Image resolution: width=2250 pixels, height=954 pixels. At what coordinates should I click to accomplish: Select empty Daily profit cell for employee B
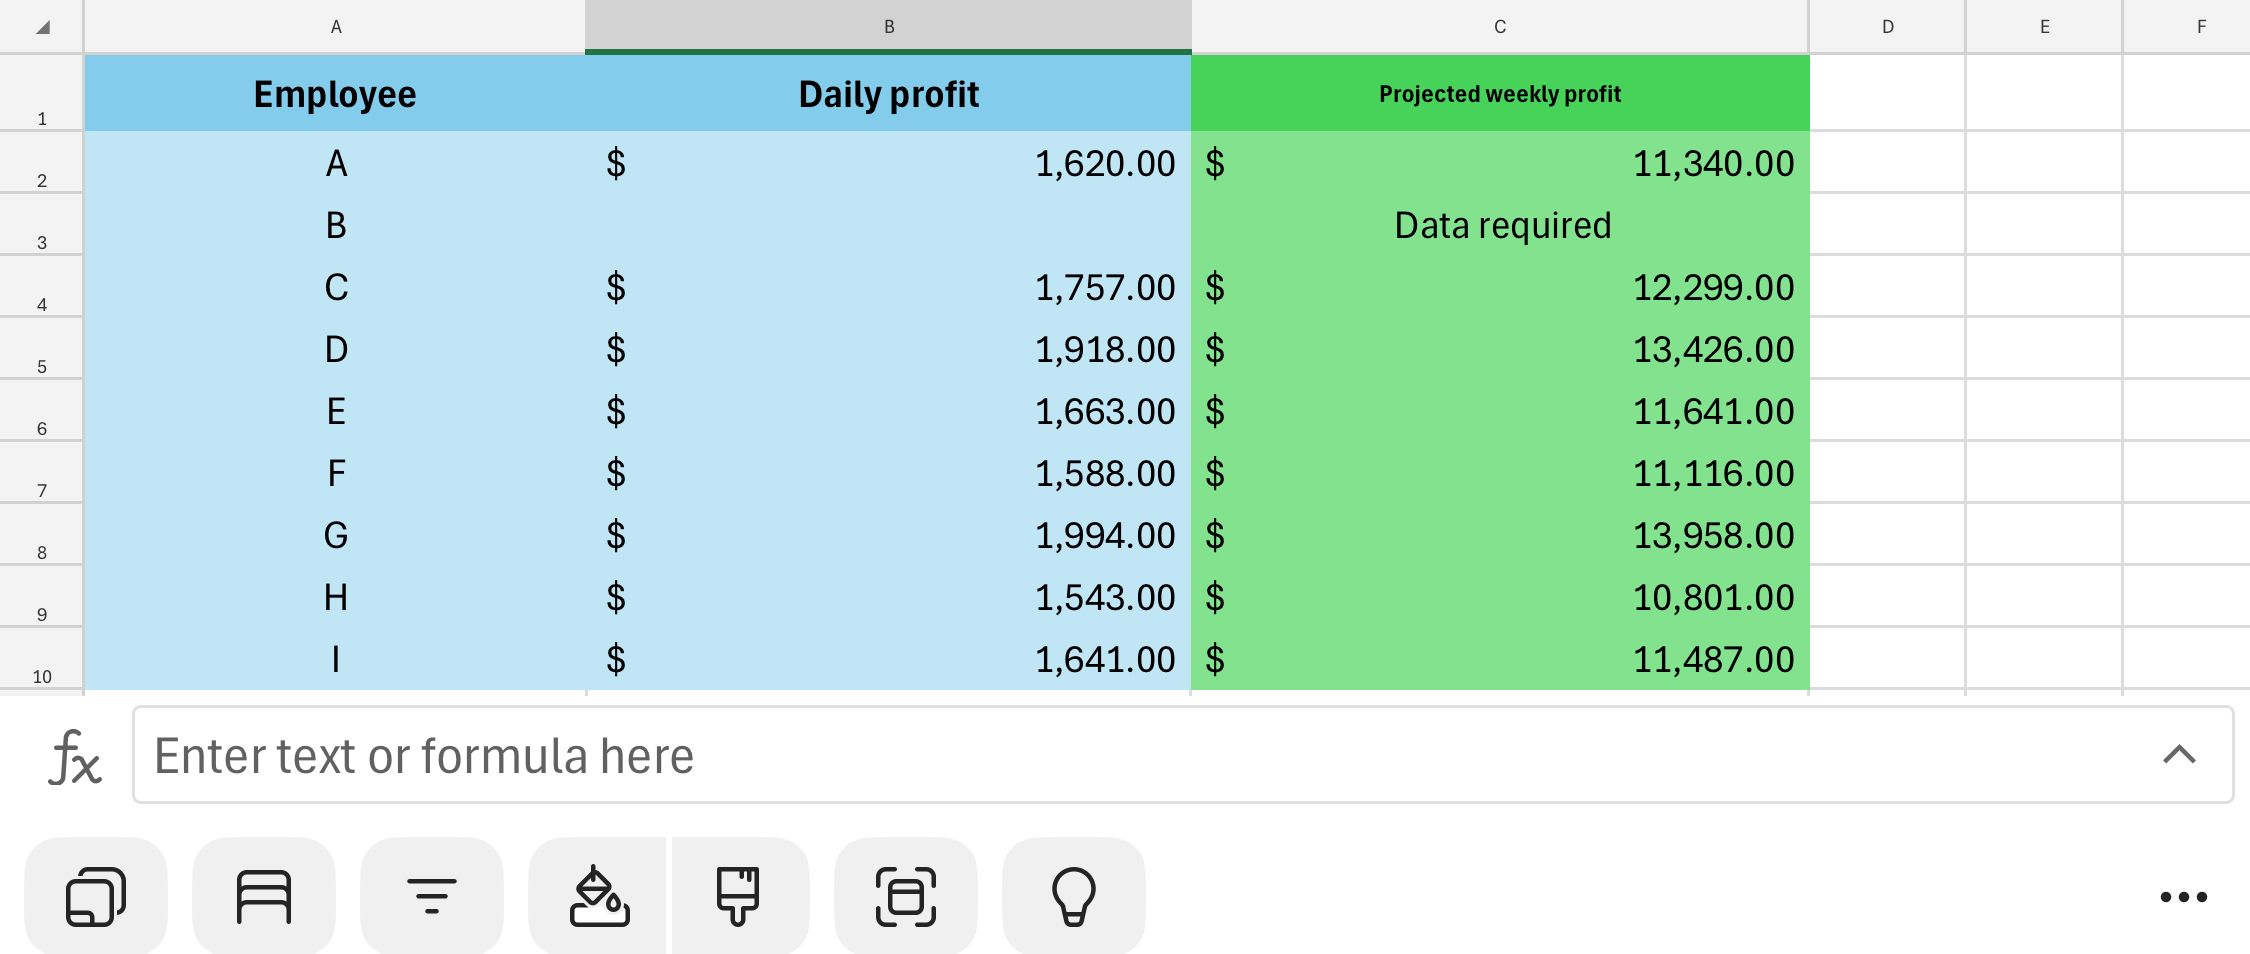click(x=888, y=224)
